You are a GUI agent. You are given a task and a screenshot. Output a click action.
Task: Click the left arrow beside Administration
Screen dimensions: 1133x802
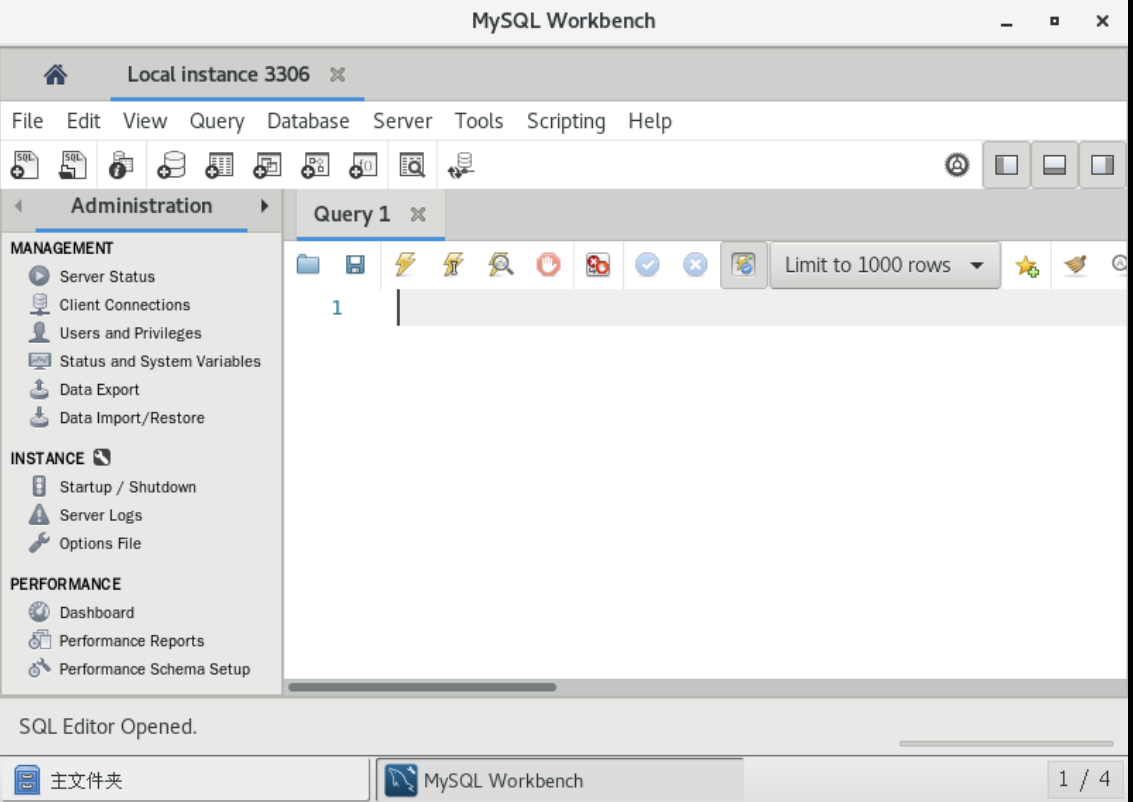click(18, 206)
